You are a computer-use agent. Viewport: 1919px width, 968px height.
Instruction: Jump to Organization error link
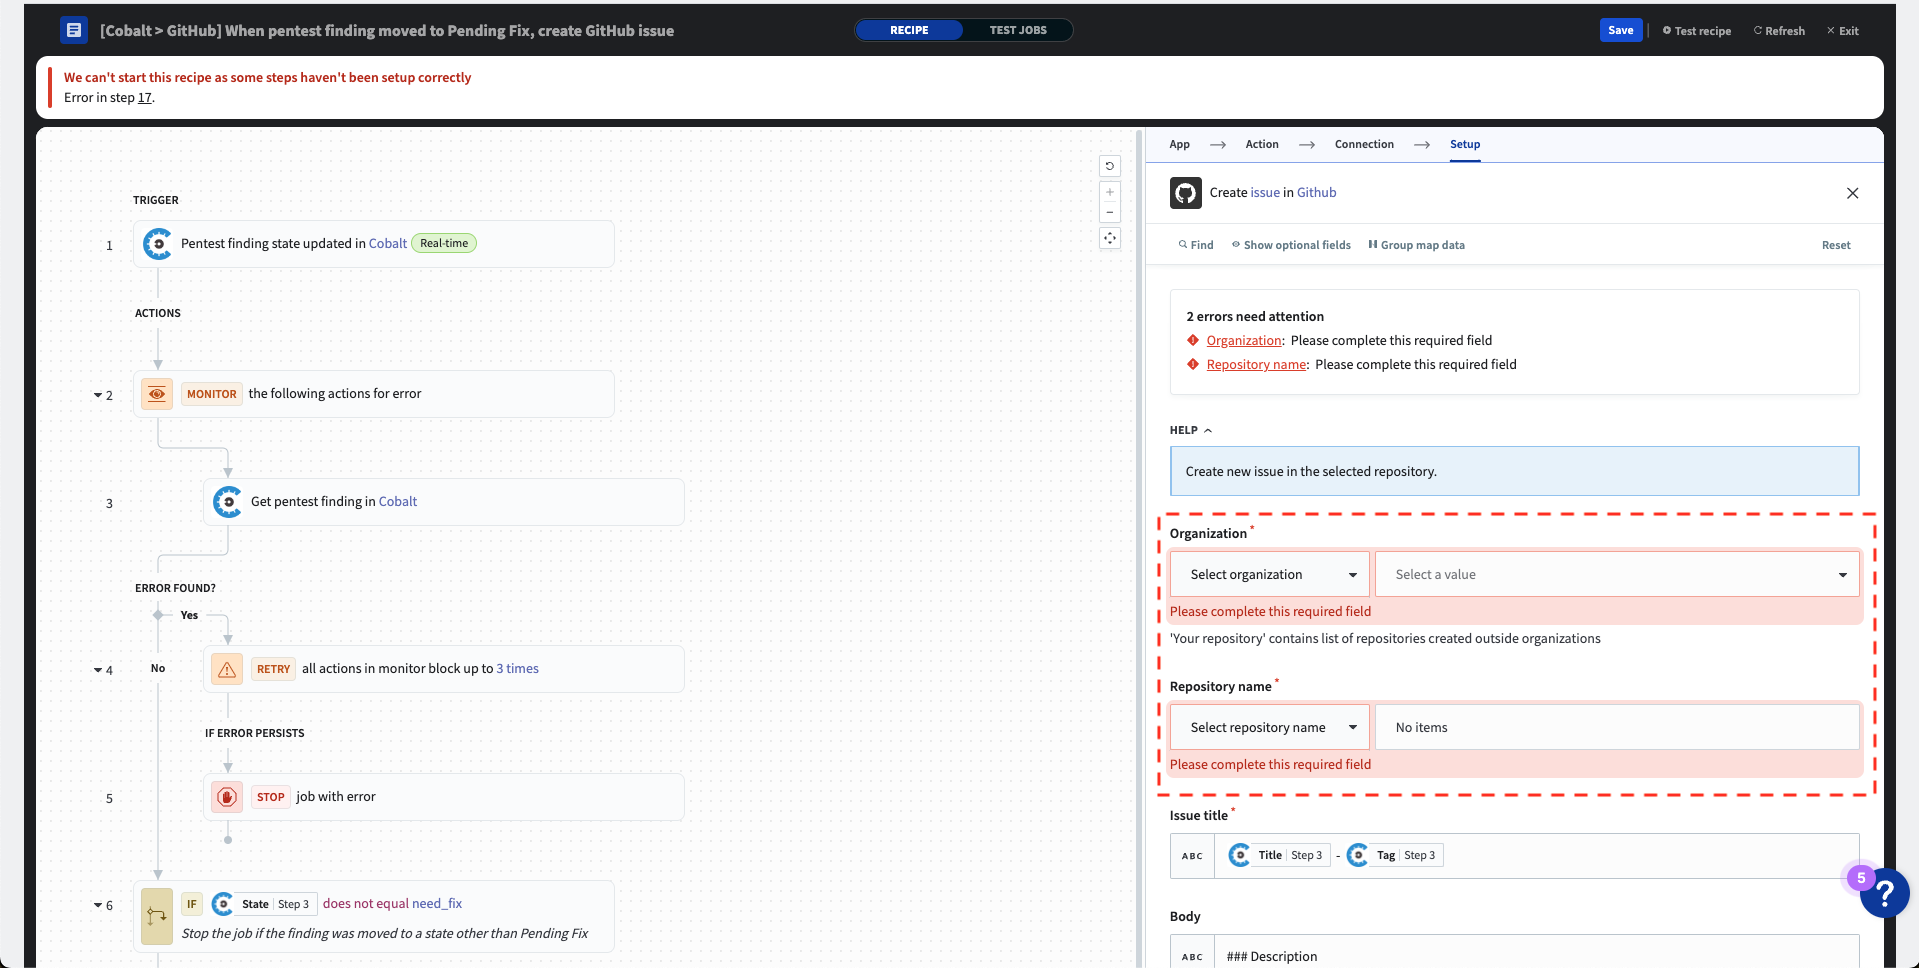1244,341
